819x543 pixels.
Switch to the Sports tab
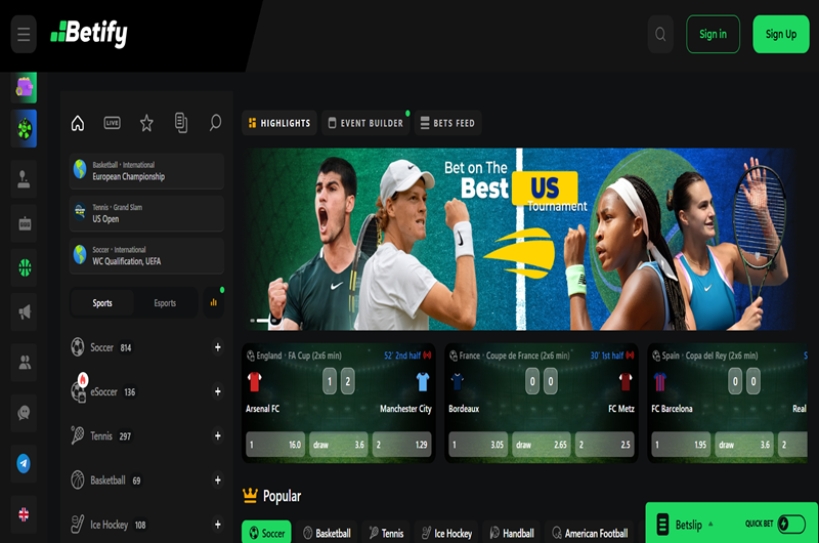point(102,303)
